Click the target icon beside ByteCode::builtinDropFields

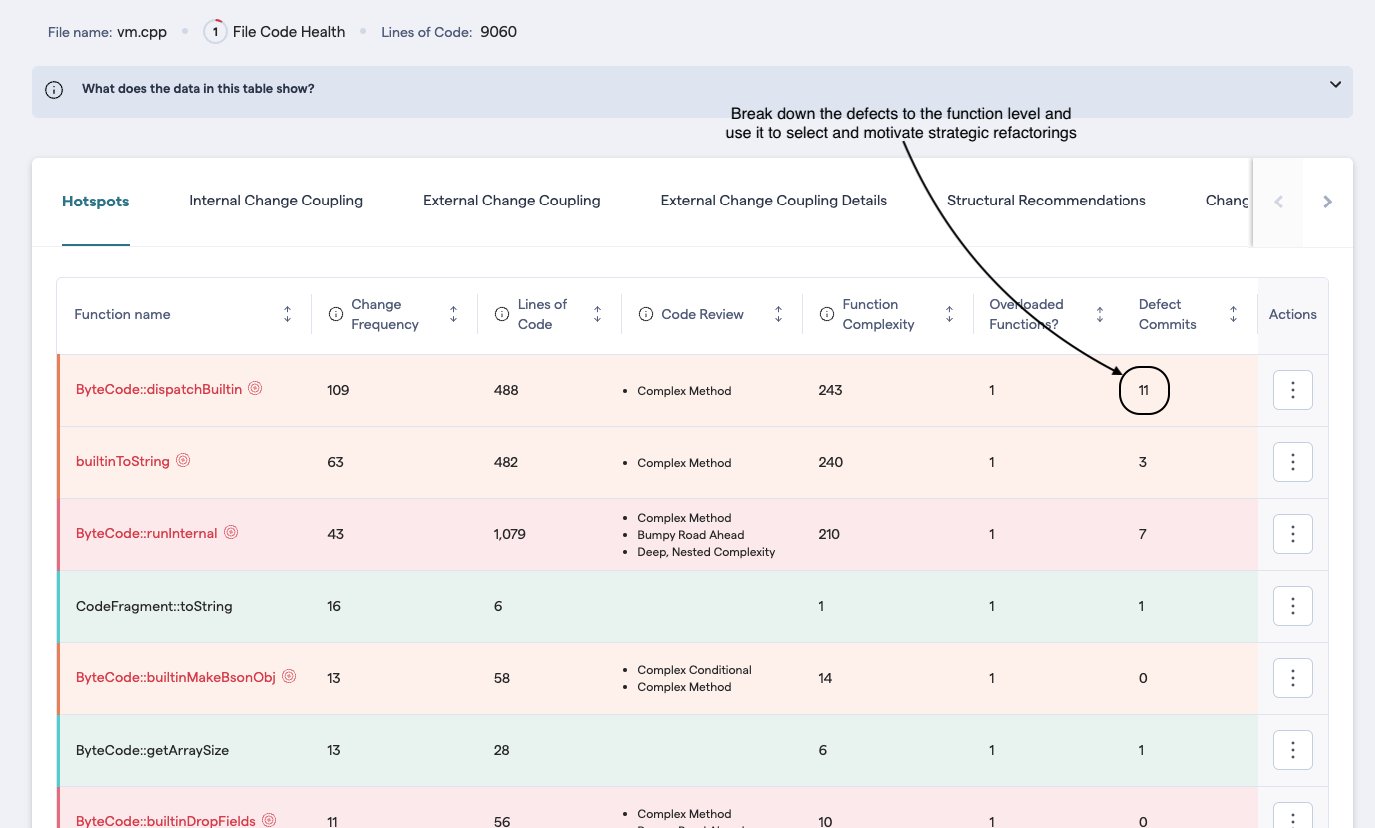pos(269,820)
